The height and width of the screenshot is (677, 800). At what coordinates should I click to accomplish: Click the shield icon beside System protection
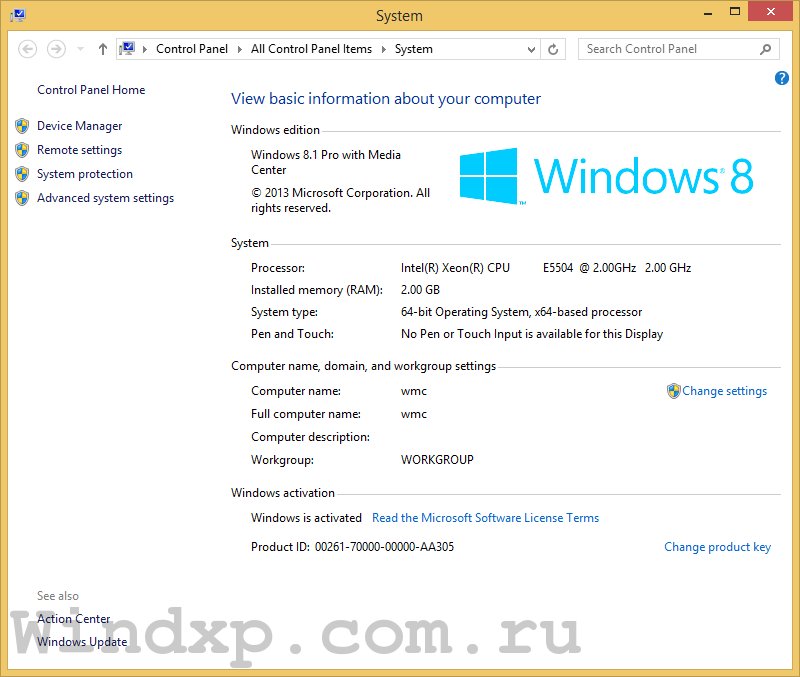click(22, 174)
